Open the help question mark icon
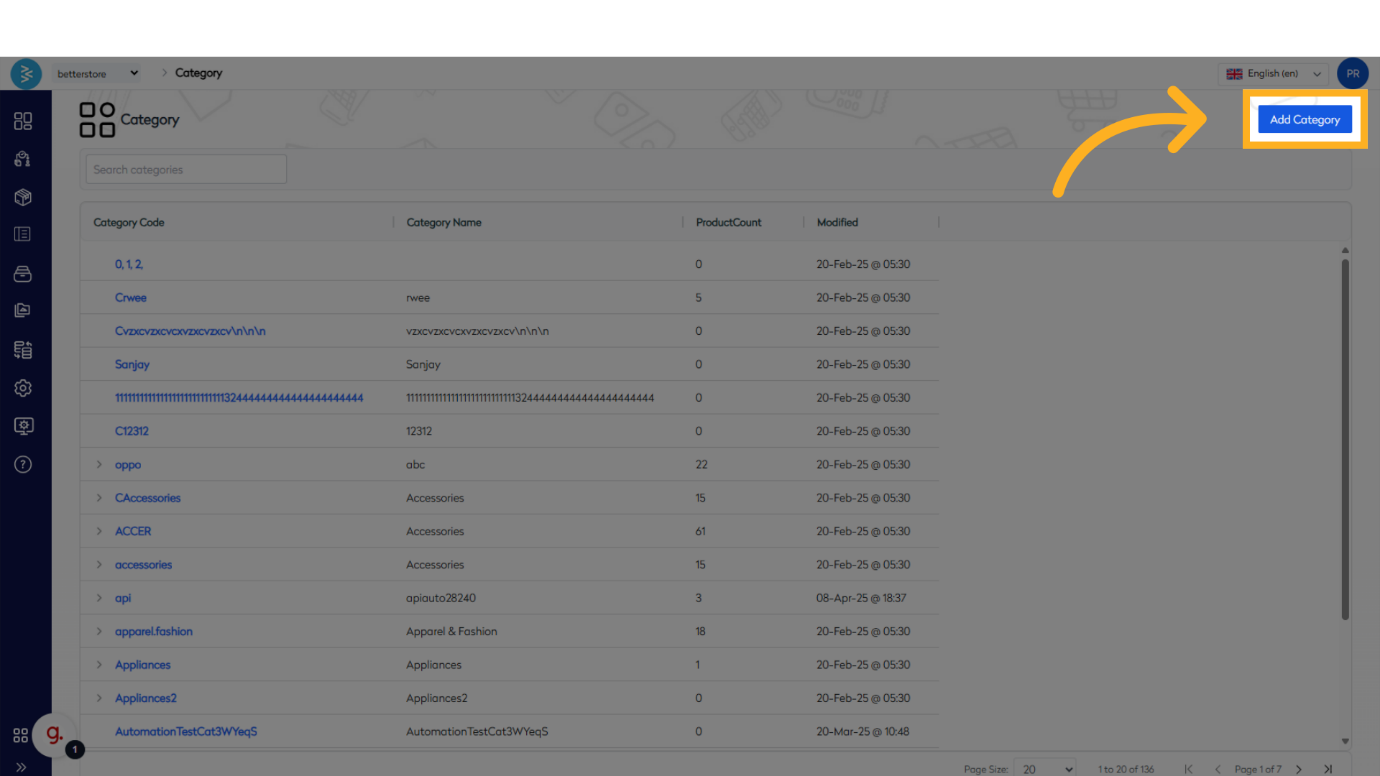This screenshot has height=776, width=1380. click(x=23, y=464)
